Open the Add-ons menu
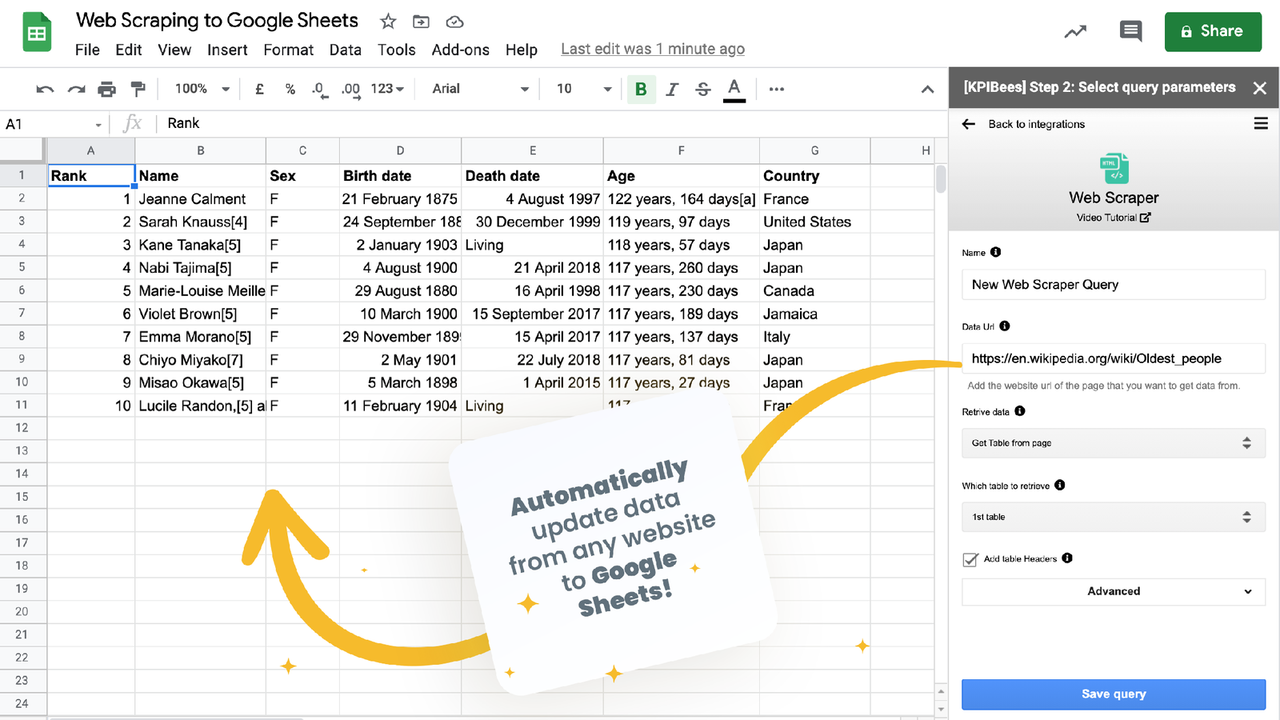The image size is (1280, 720). 461,50
